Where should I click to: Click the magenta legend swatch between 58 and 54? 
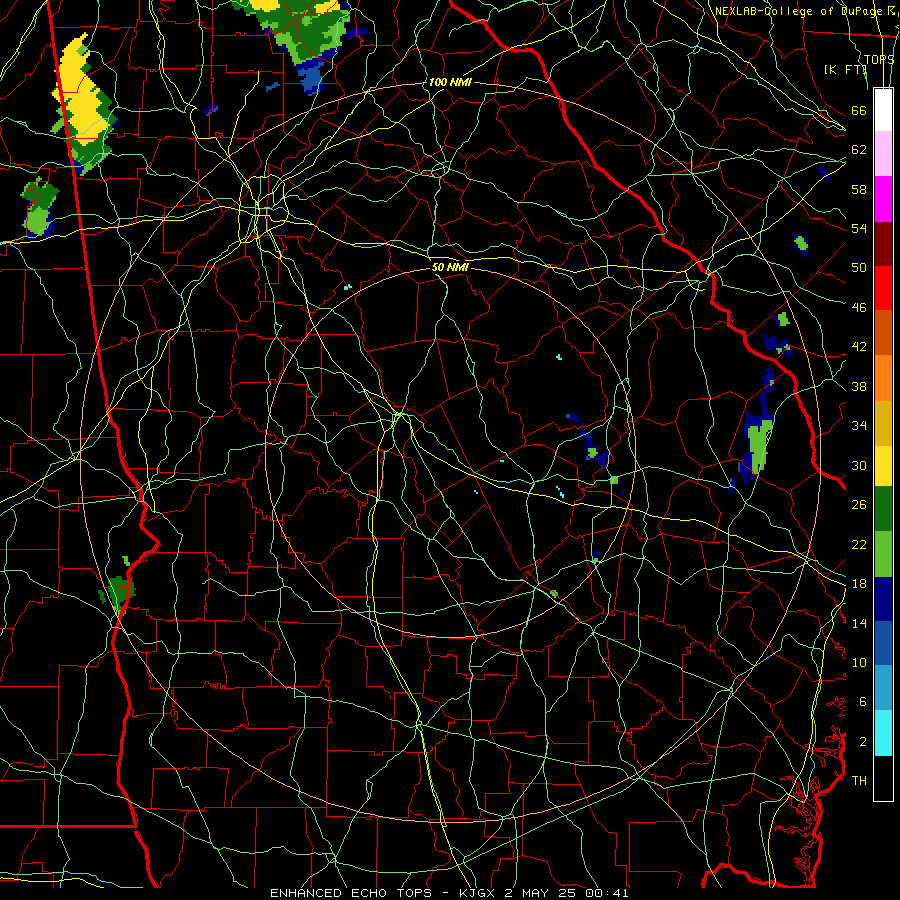click(x=883, y=199)
